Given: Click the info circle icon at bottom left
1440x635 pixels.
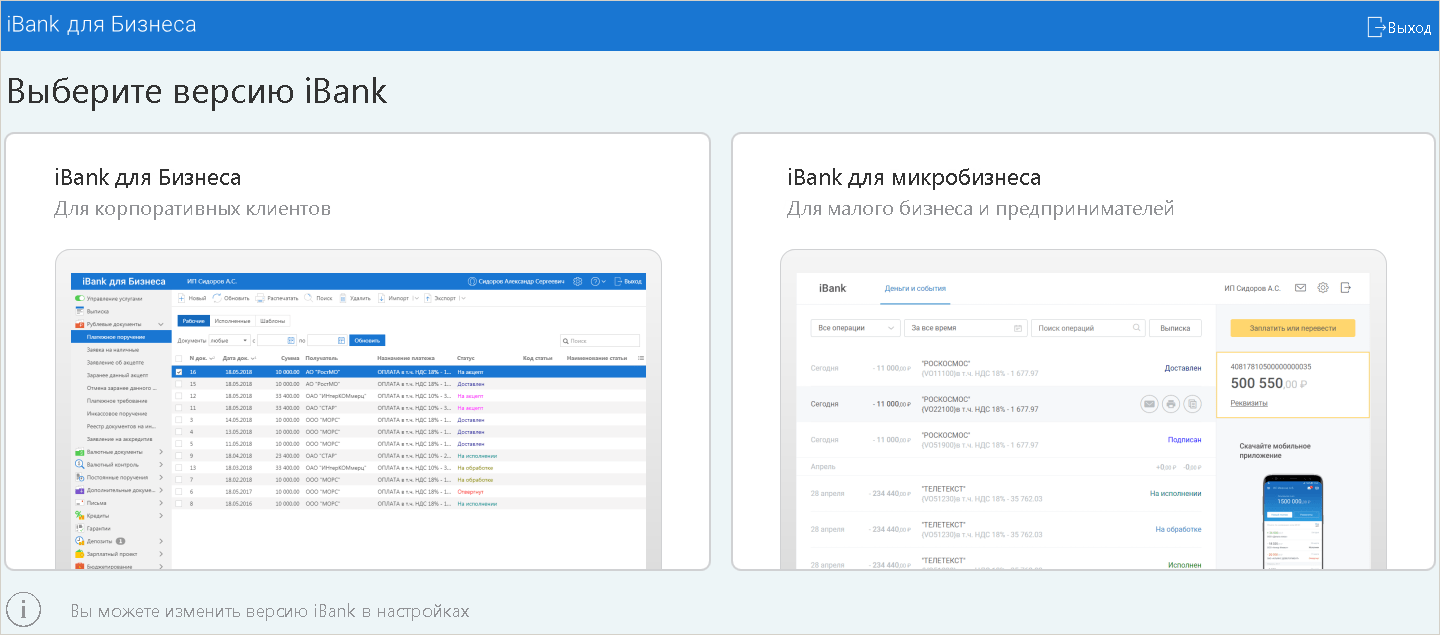Looking at the screenshot, I should click(24, 610).
